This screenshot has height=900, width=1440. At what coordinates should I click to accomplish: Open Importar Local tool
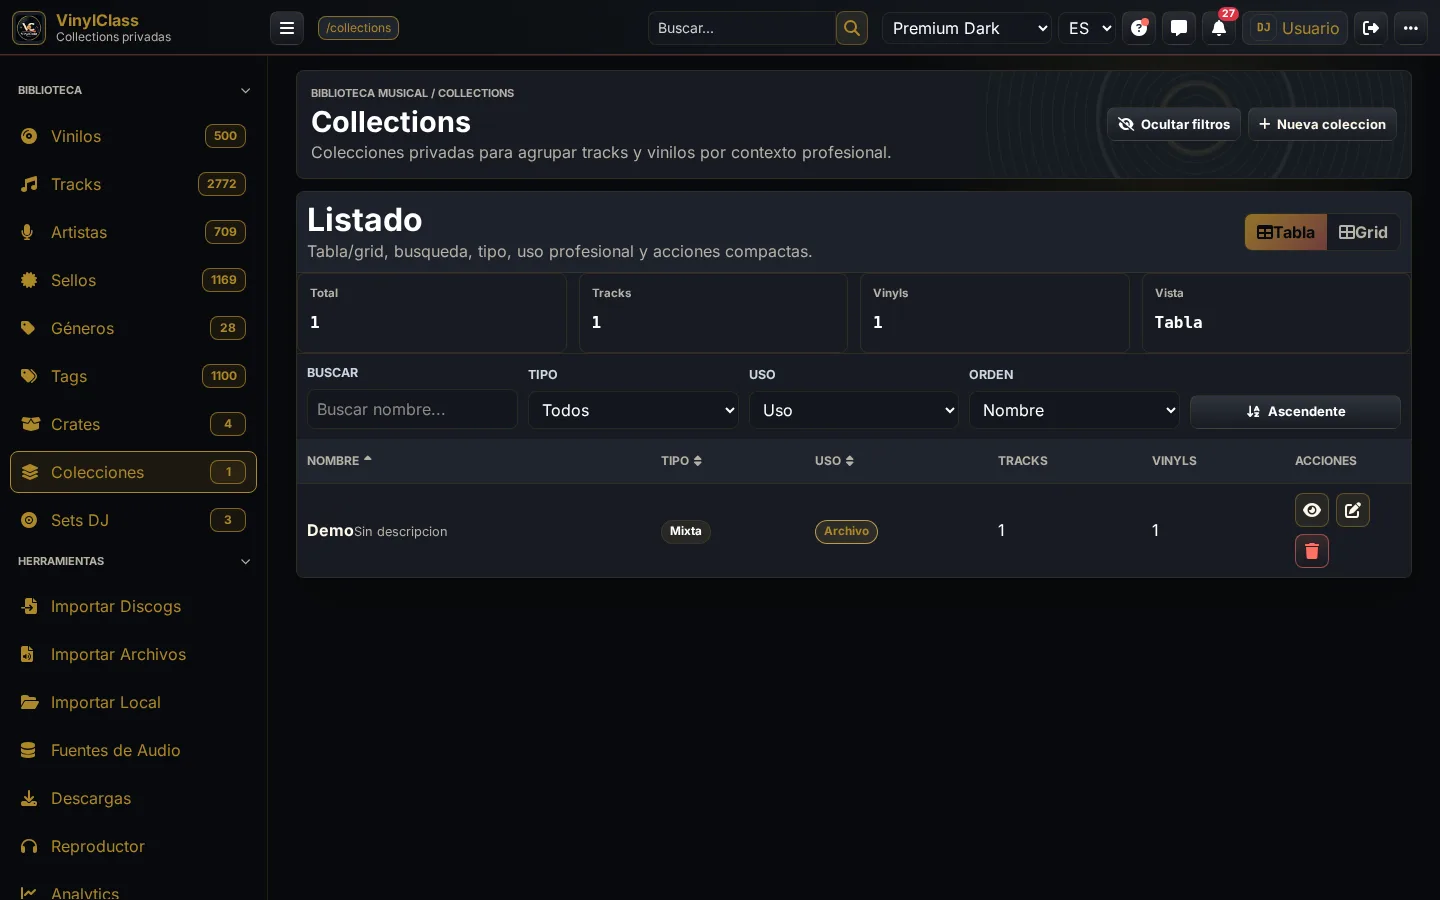(x=133, y=702)
